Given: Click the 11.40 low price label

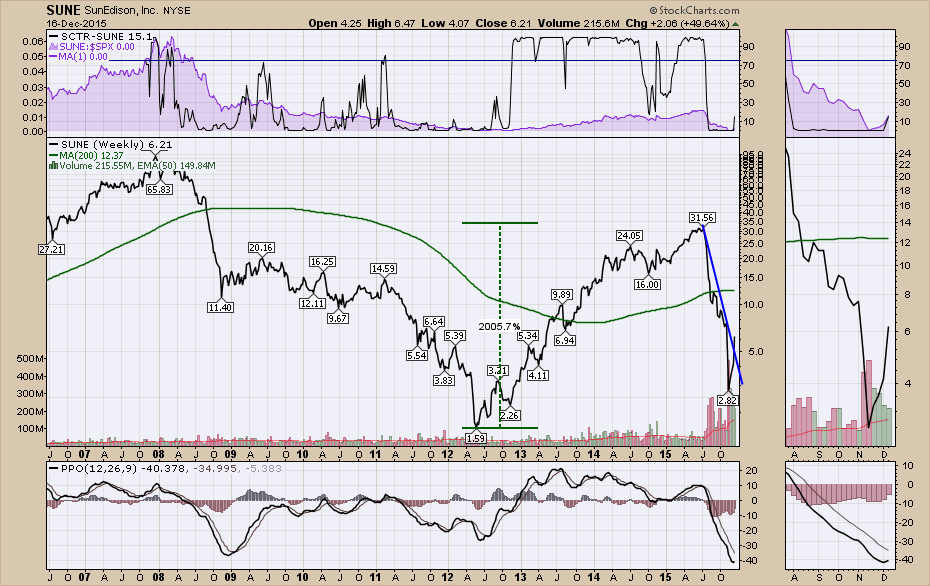Looking at the screenshot, I should click(x=220, y=307).
